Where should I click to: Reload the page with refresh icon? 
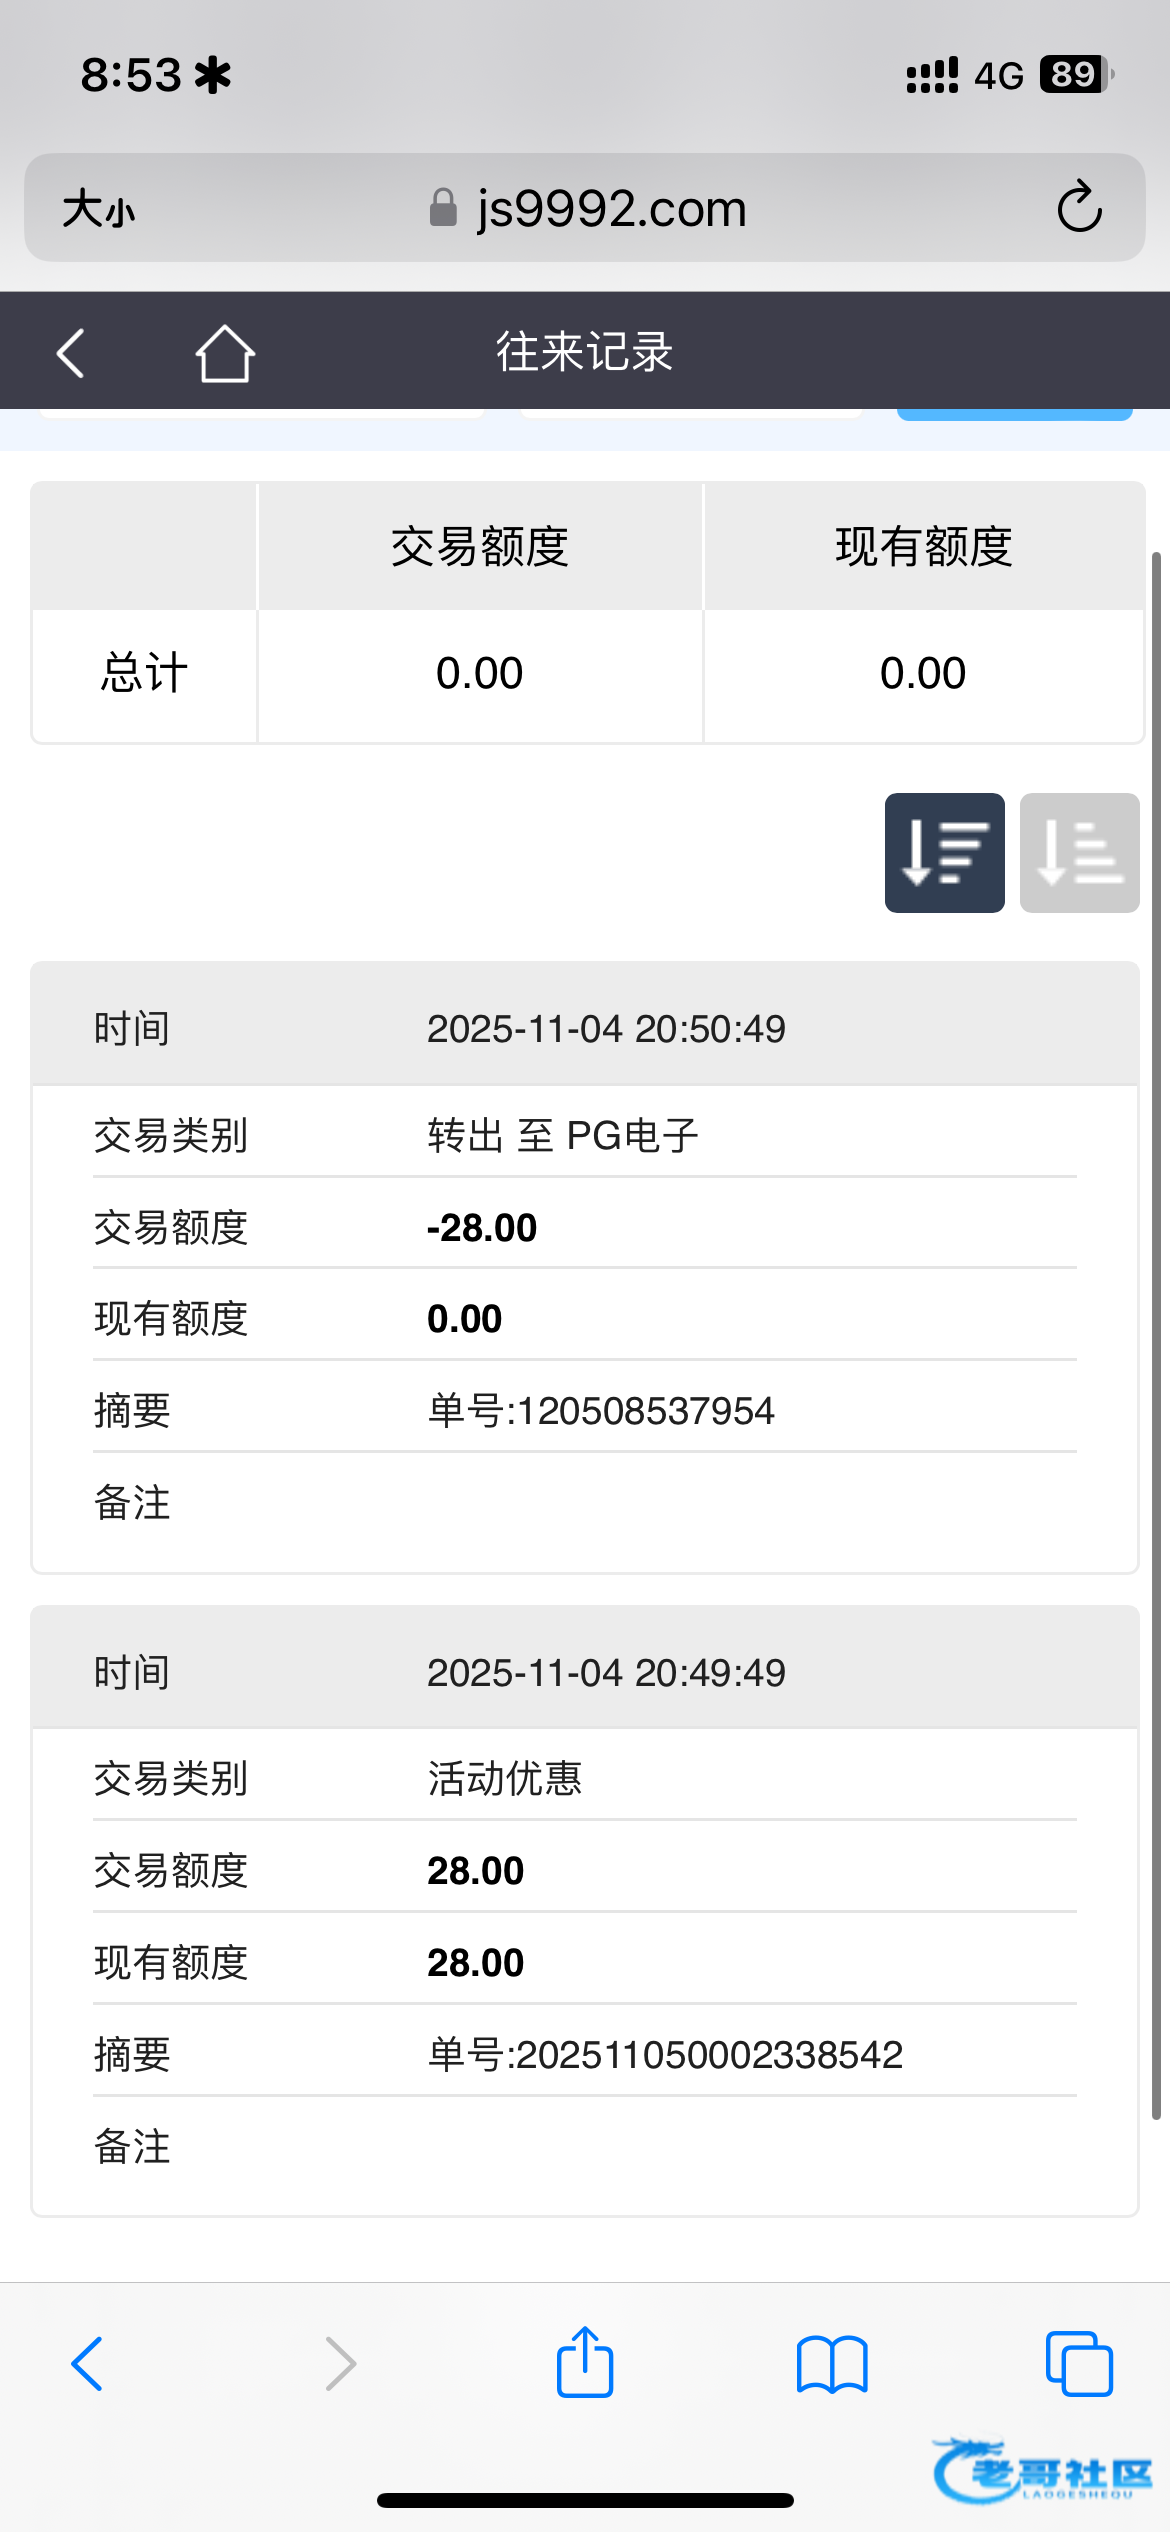tap(1079, 208)
